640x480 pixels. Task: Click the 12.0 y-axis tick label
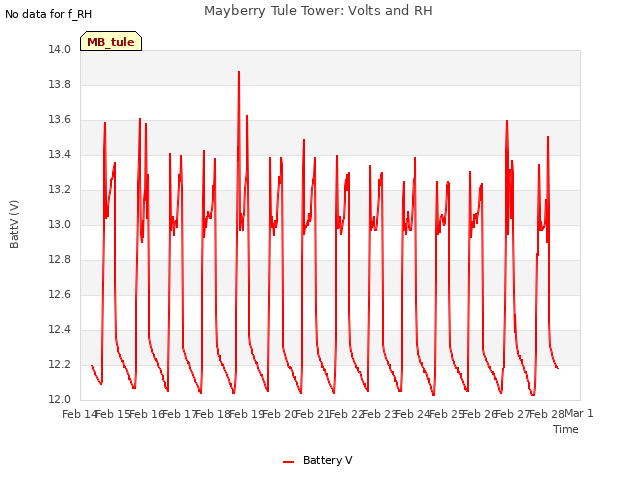click(x=60, y=399)
